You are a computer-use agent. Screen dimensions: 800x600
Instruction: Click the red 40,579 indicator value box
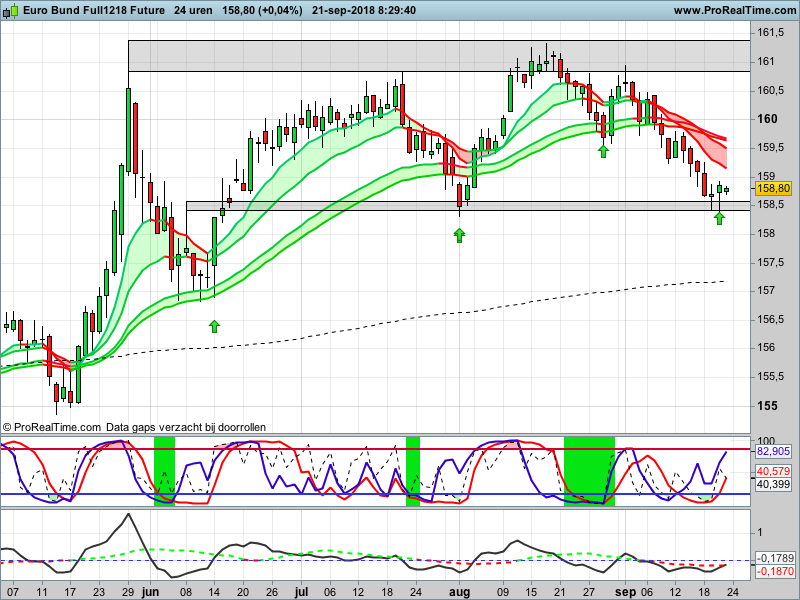pos(773,471)
